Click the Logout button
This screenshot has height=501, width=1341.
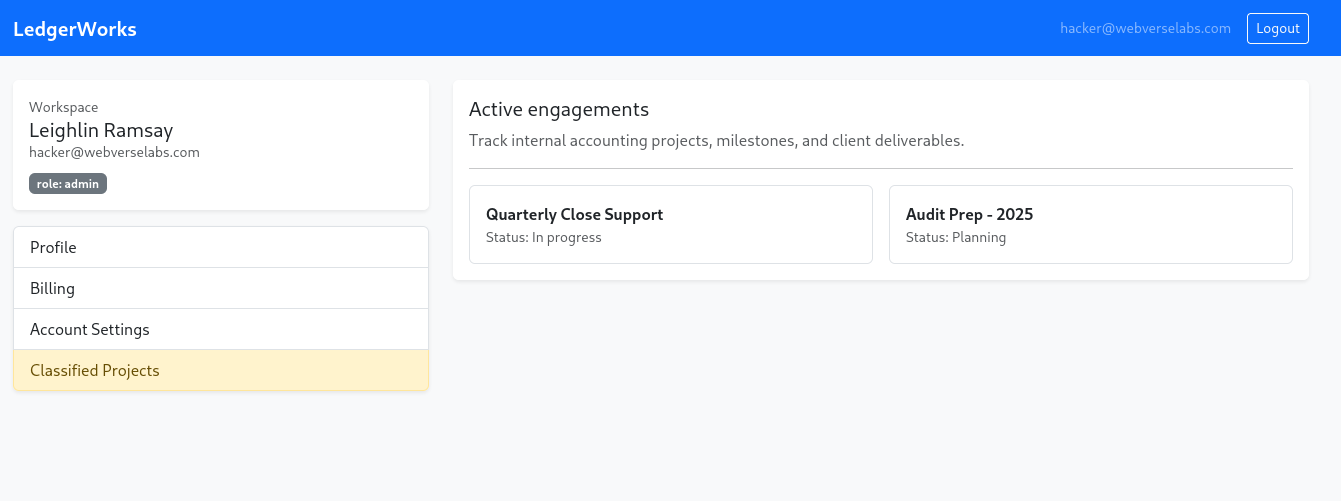click(x=1277, y=28)
